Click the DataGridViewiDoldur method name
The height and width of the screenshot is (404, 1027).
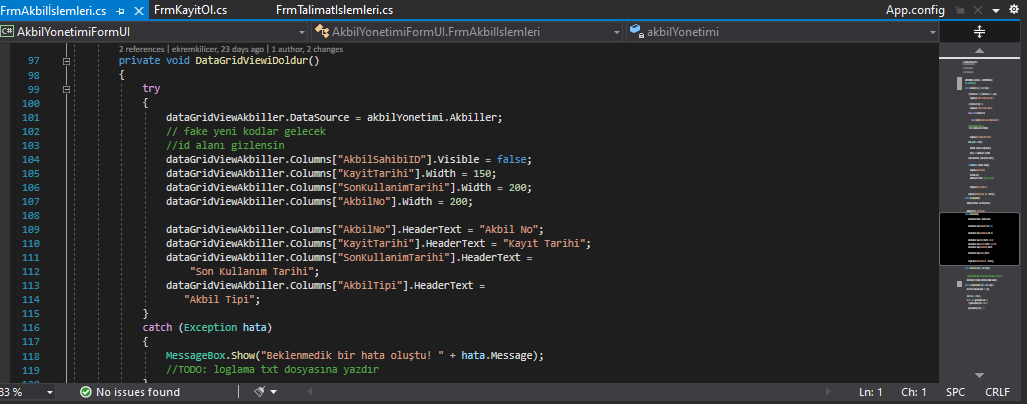[x=251, y=61]
